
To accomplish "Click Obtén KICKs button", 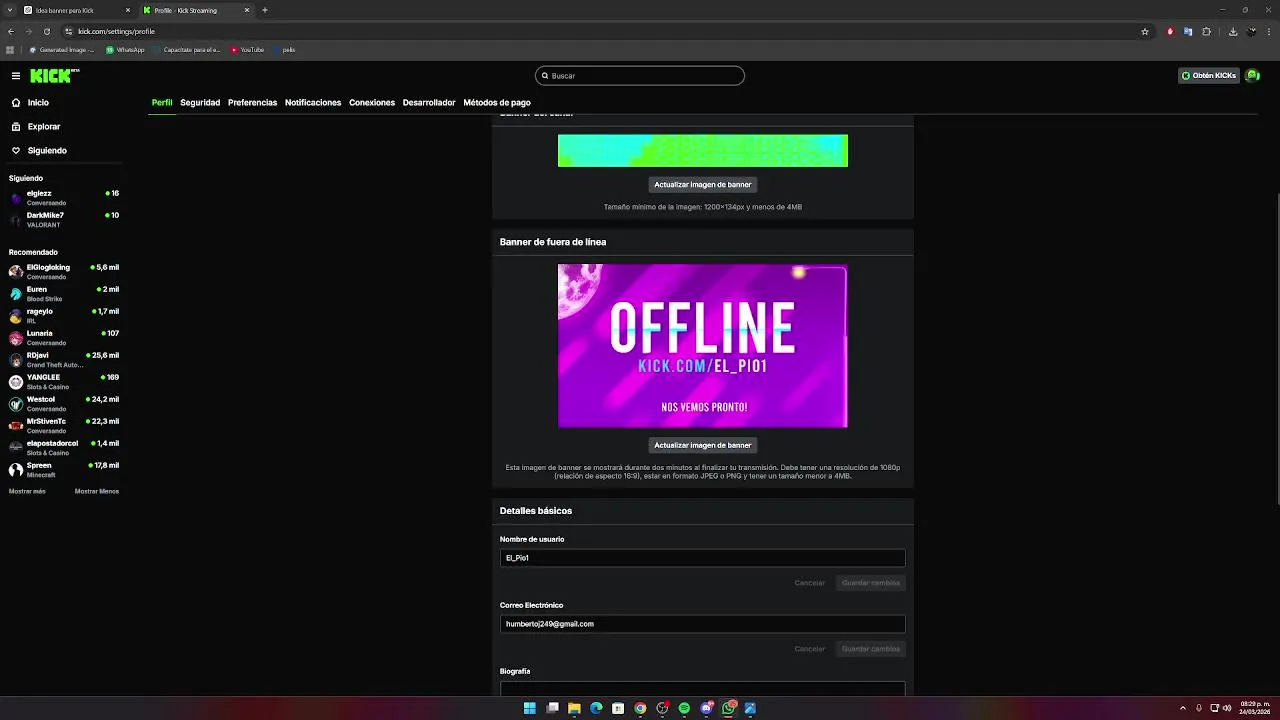I will [x=1209, y=76].
